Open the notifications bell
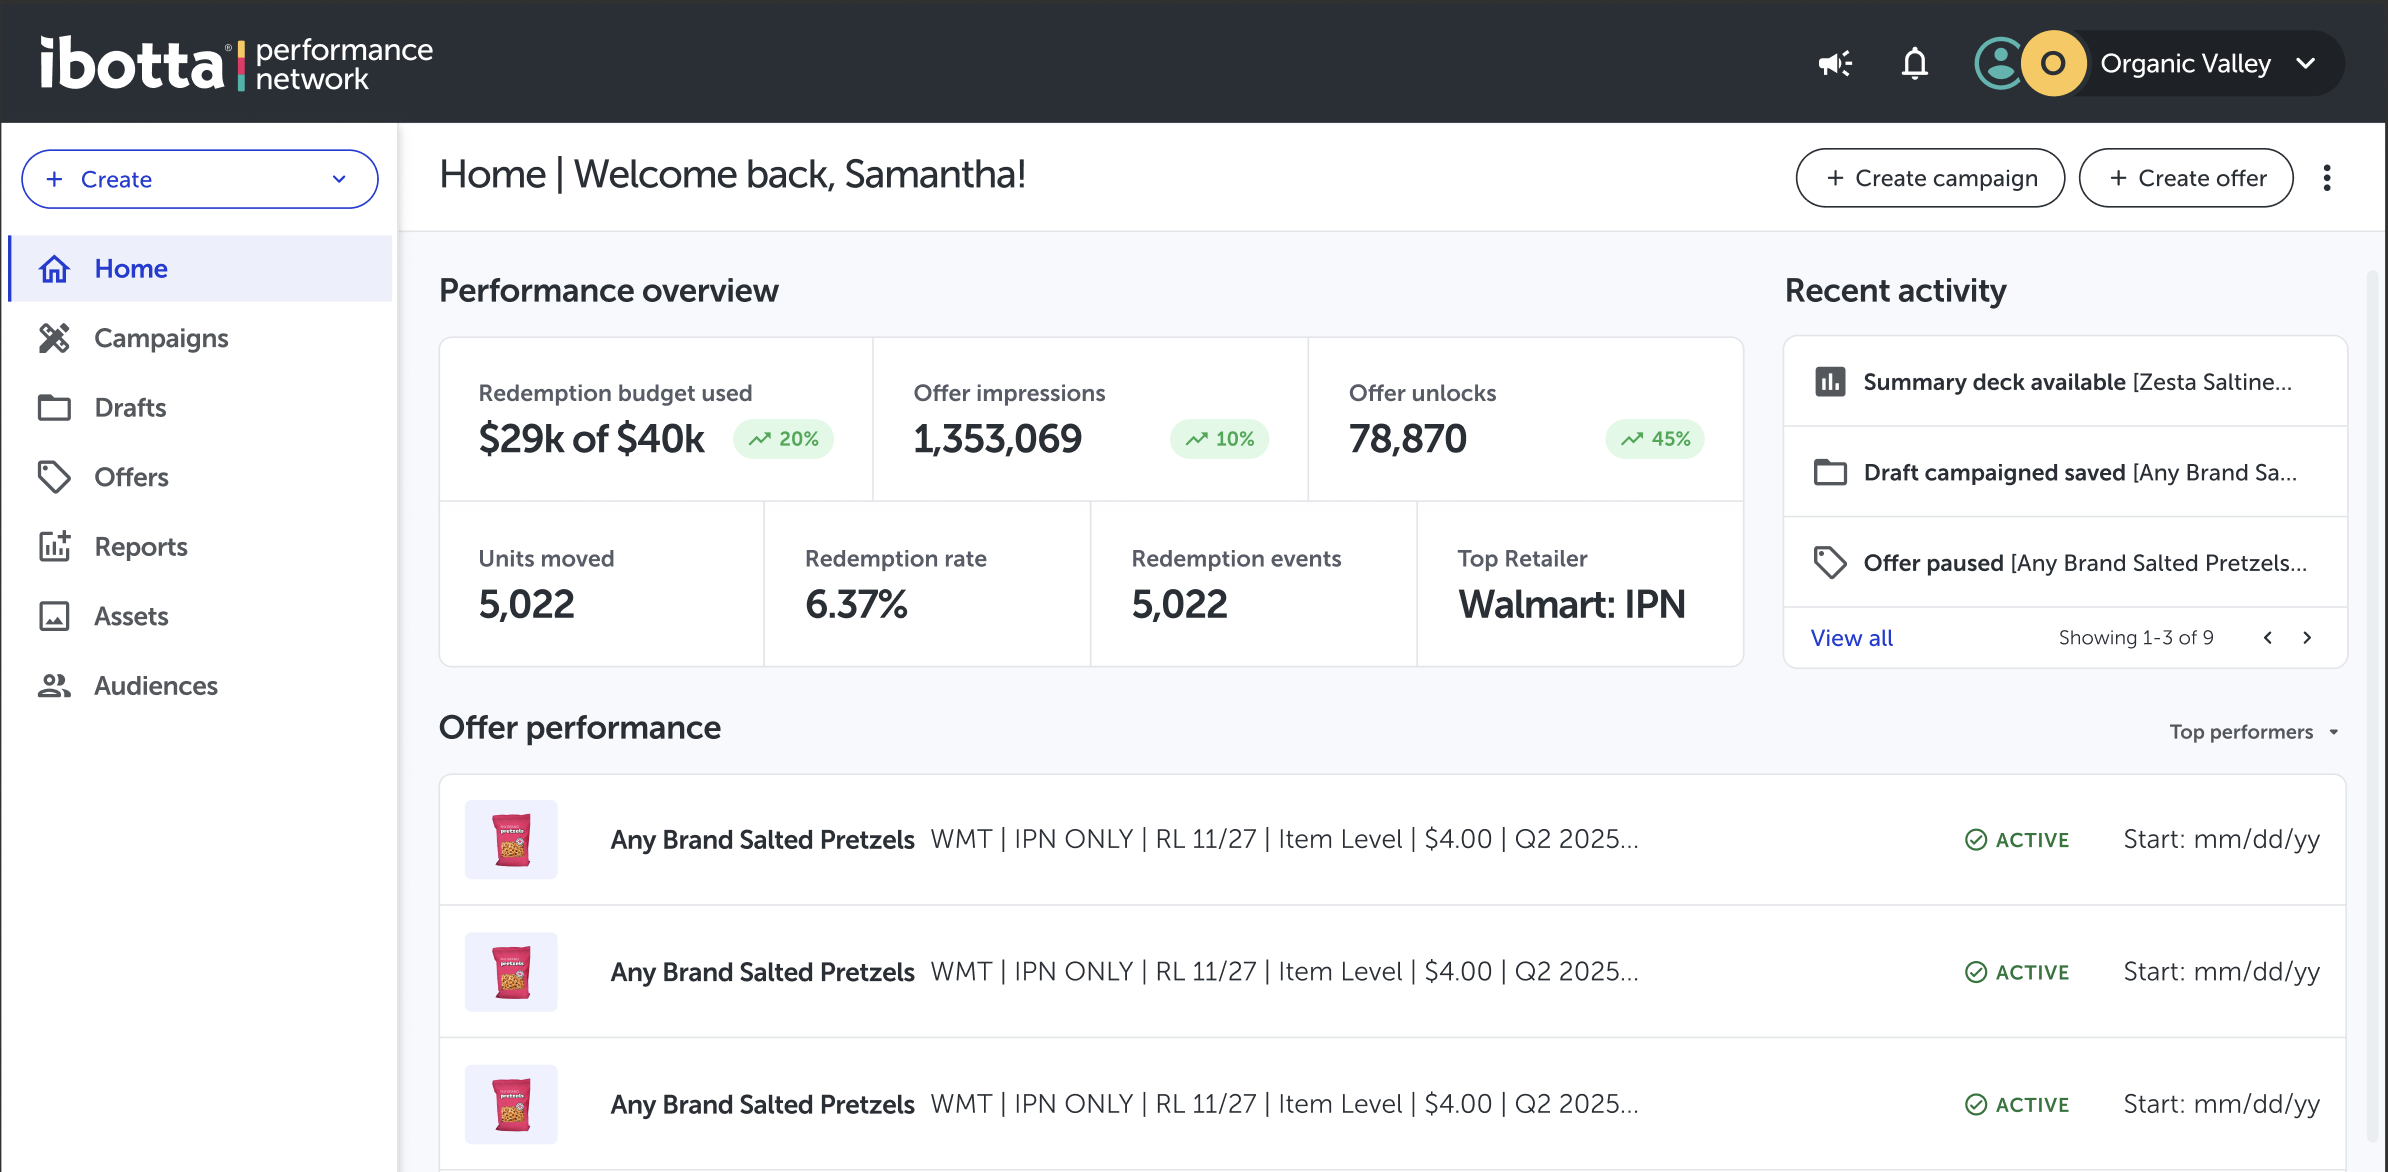2388x1172 pixels. pyautogui.click(x=1914, y=64)
